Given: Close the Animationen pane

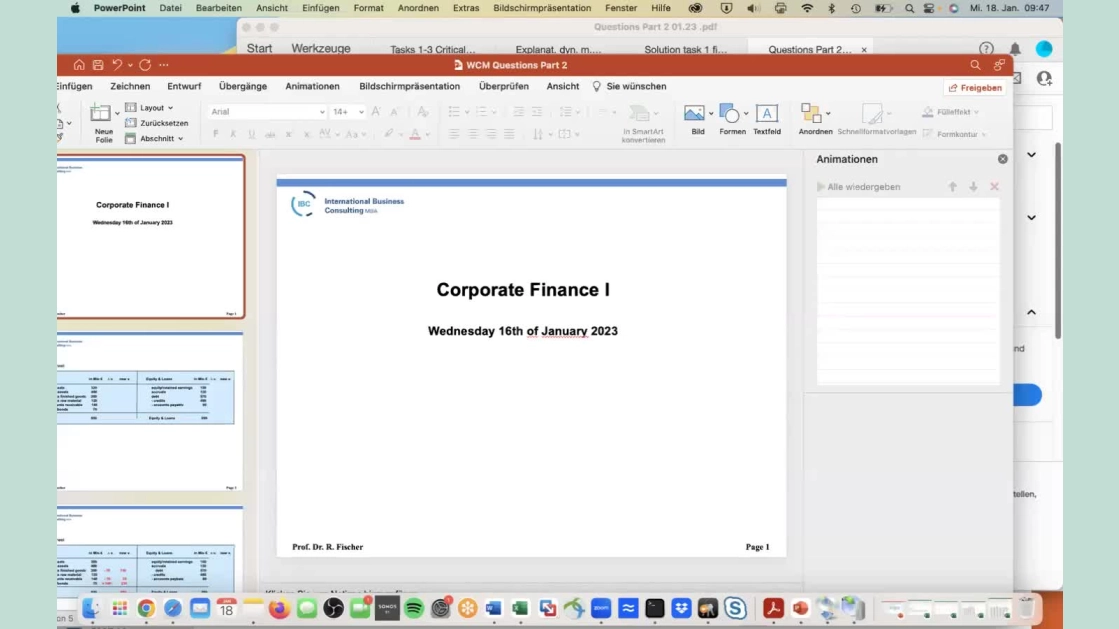Looking at the screenshot, I should (1002, 159).
